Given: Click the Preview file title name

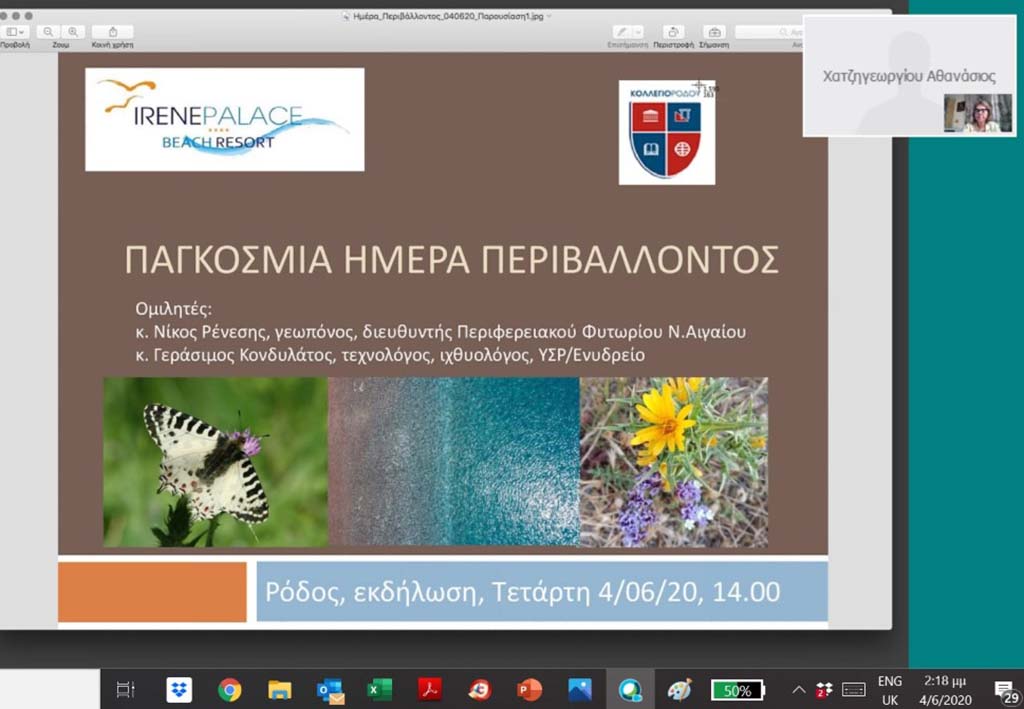Looking at the screenshot, I should click(448, 16).
